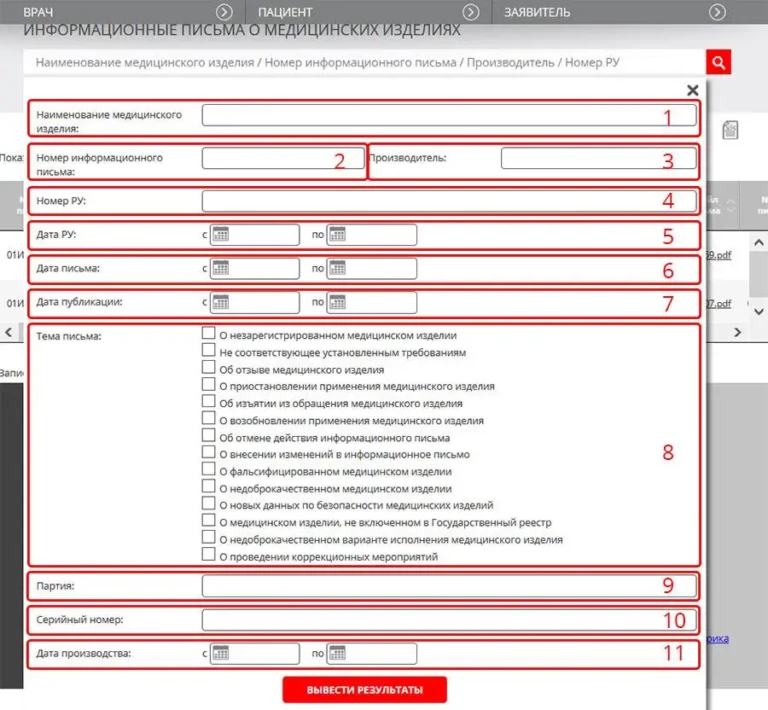The height and width of the screenshot is (710, 768).
Task: Enable 'О фальсифицированном медицинском изделии' checkbox
Action: click(209, 471)
